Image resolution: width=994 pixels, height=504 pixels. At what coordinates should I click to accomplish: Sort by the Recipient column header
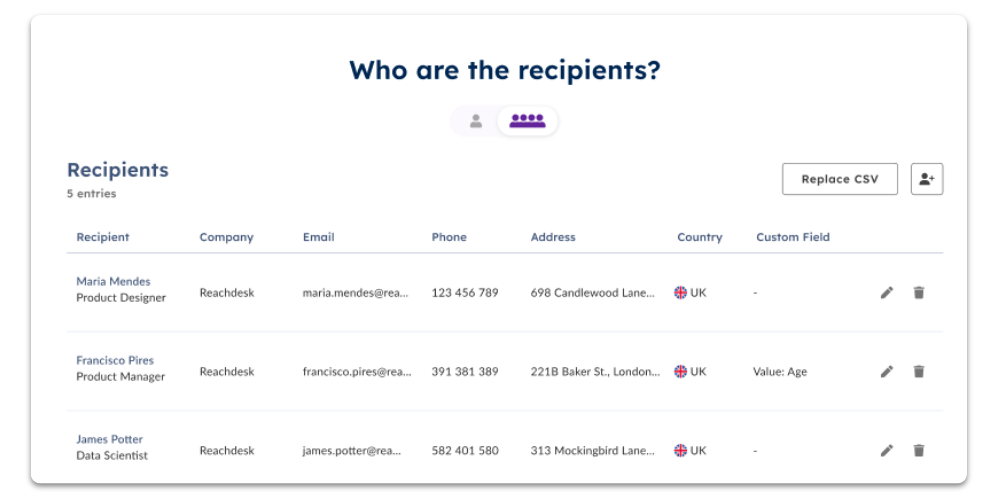coord(103,237)
